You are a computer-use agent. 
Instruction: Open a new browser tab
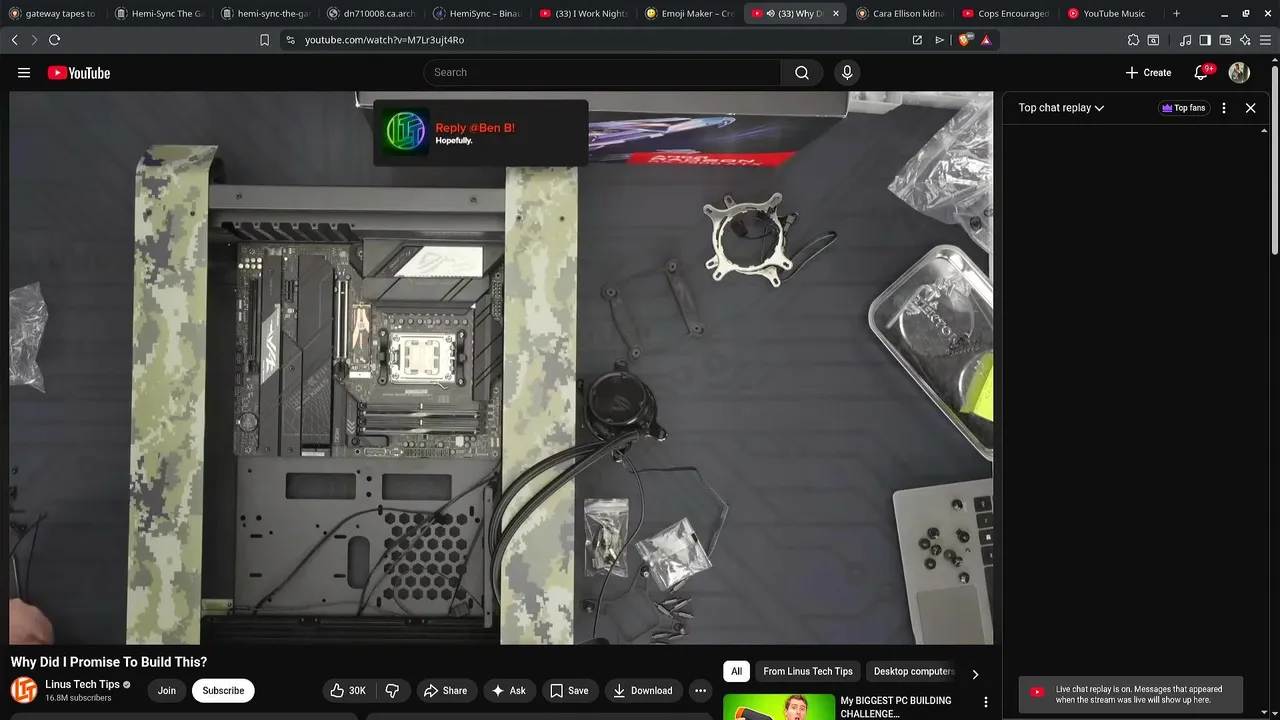1176,14
